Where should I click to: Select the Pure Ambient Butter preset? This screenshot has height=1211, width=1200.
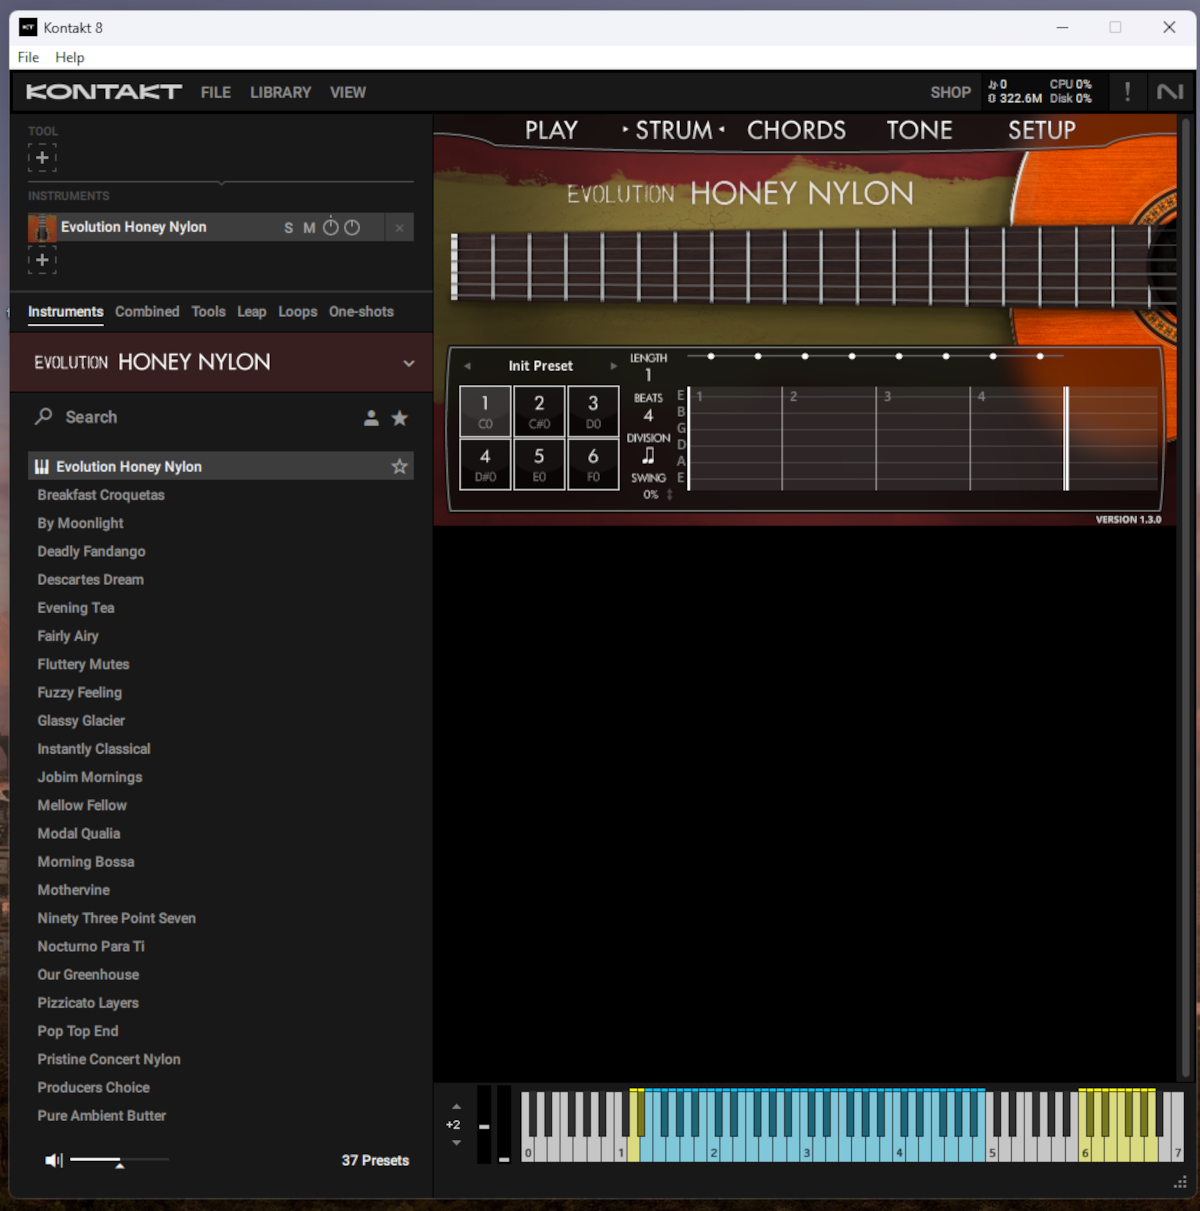coord(102,1115)
